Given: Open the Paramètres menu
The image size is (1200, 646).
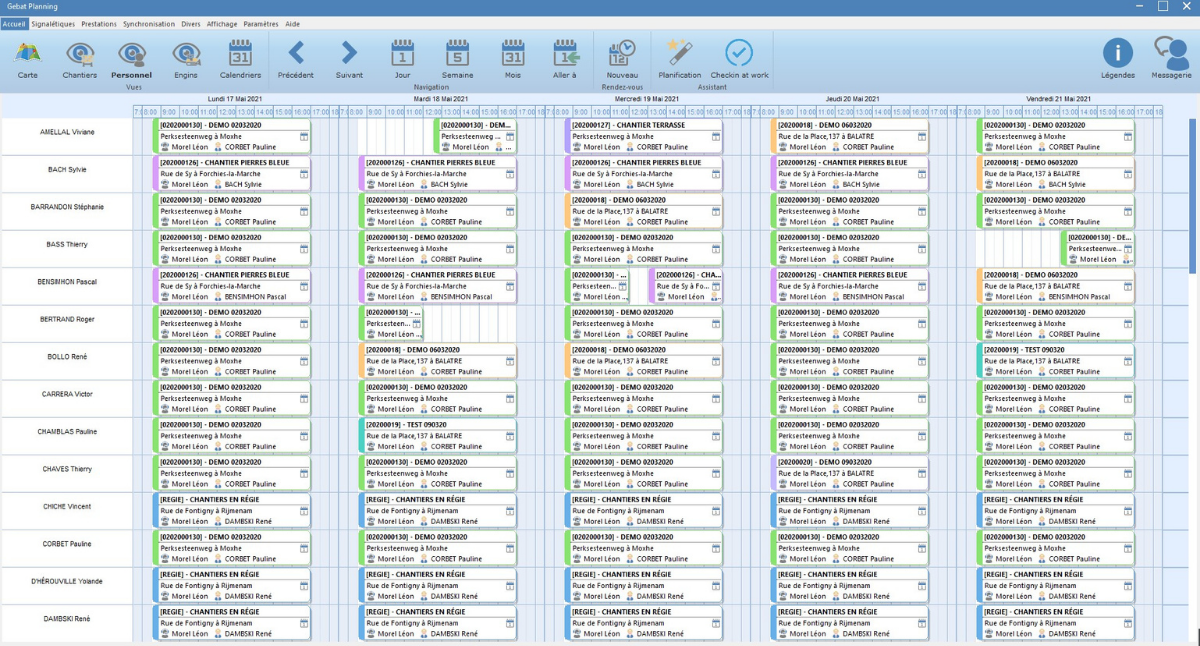Looking at the screenshot, I should click(261, 23).
